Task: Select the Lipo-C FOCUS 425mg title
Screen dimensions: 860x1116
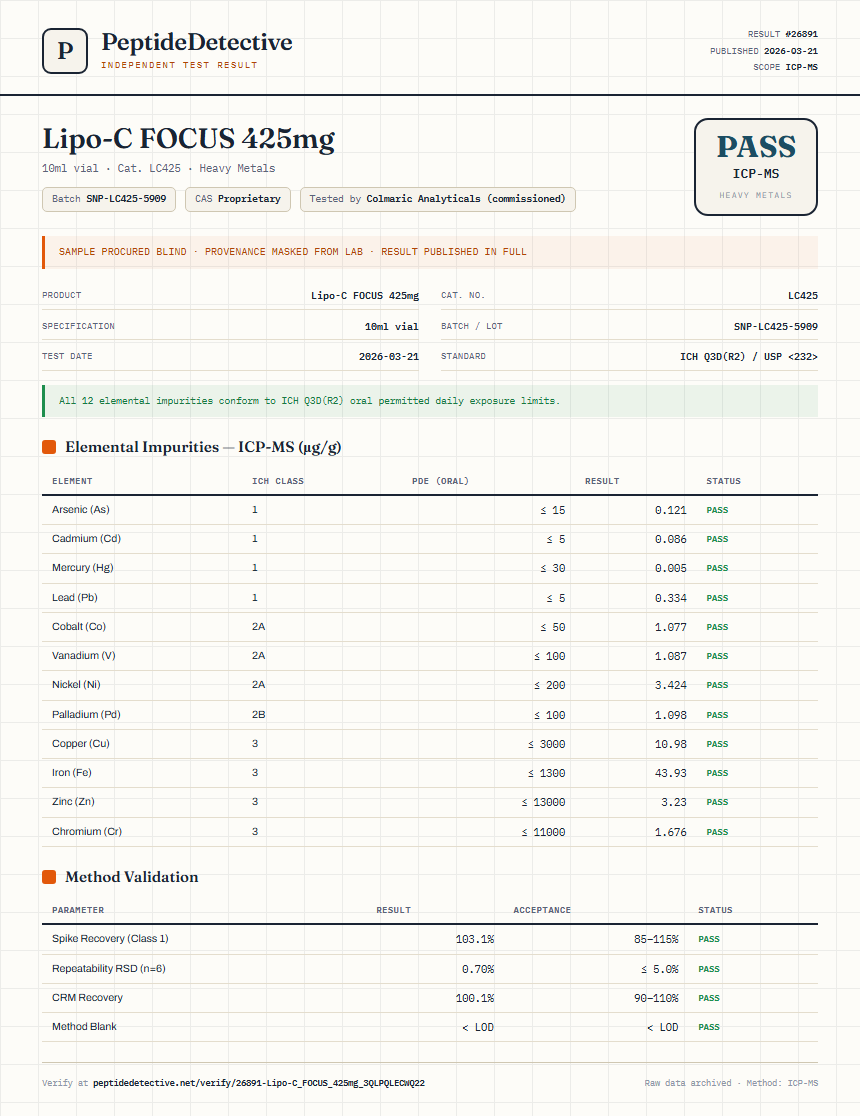Action: 189,139
